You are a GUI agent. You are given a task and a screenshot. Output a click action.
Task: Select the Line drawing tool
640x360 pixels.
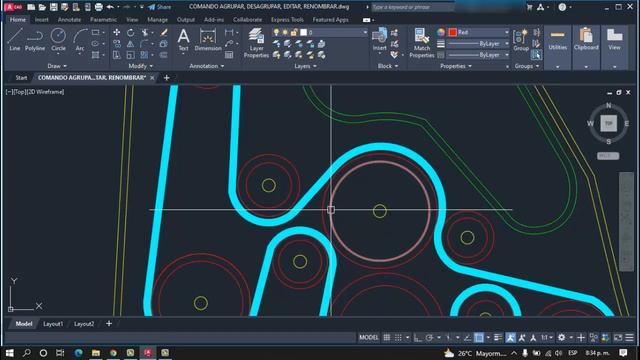click(x=14, y=40)
